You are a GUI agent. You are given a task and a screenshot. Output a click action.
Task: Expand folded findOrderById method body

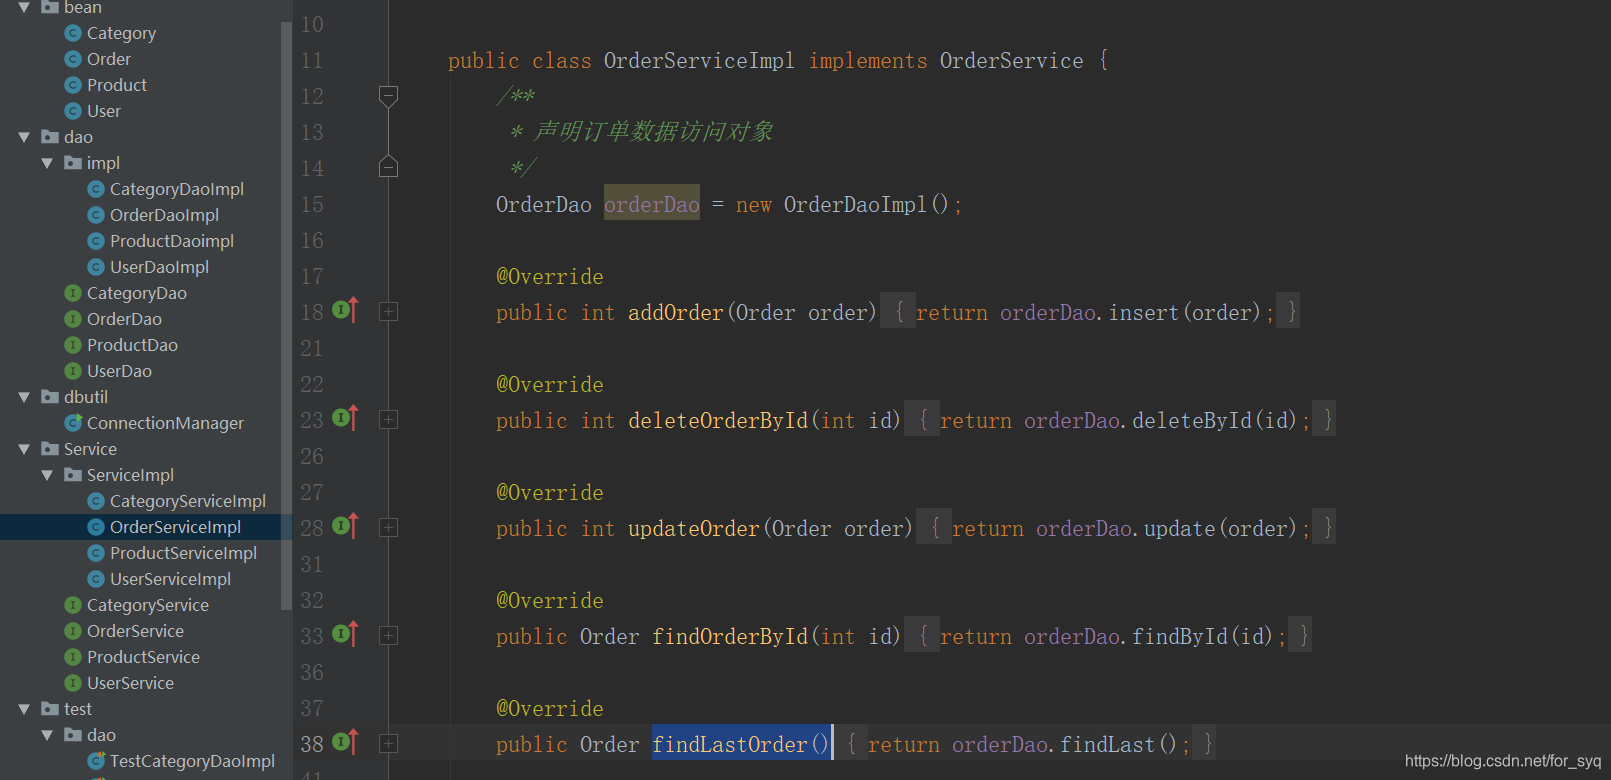[389, 636]
